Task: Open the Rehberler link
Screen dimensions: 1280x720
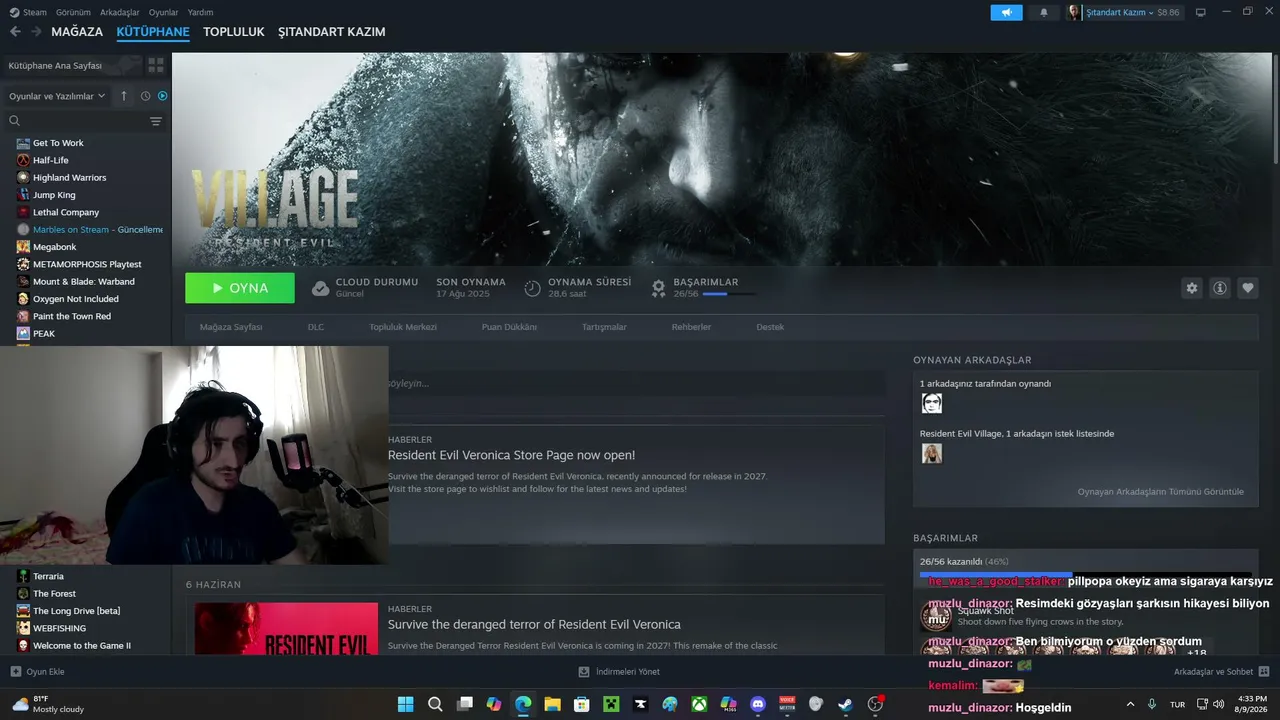Action: tap(691, 327)
